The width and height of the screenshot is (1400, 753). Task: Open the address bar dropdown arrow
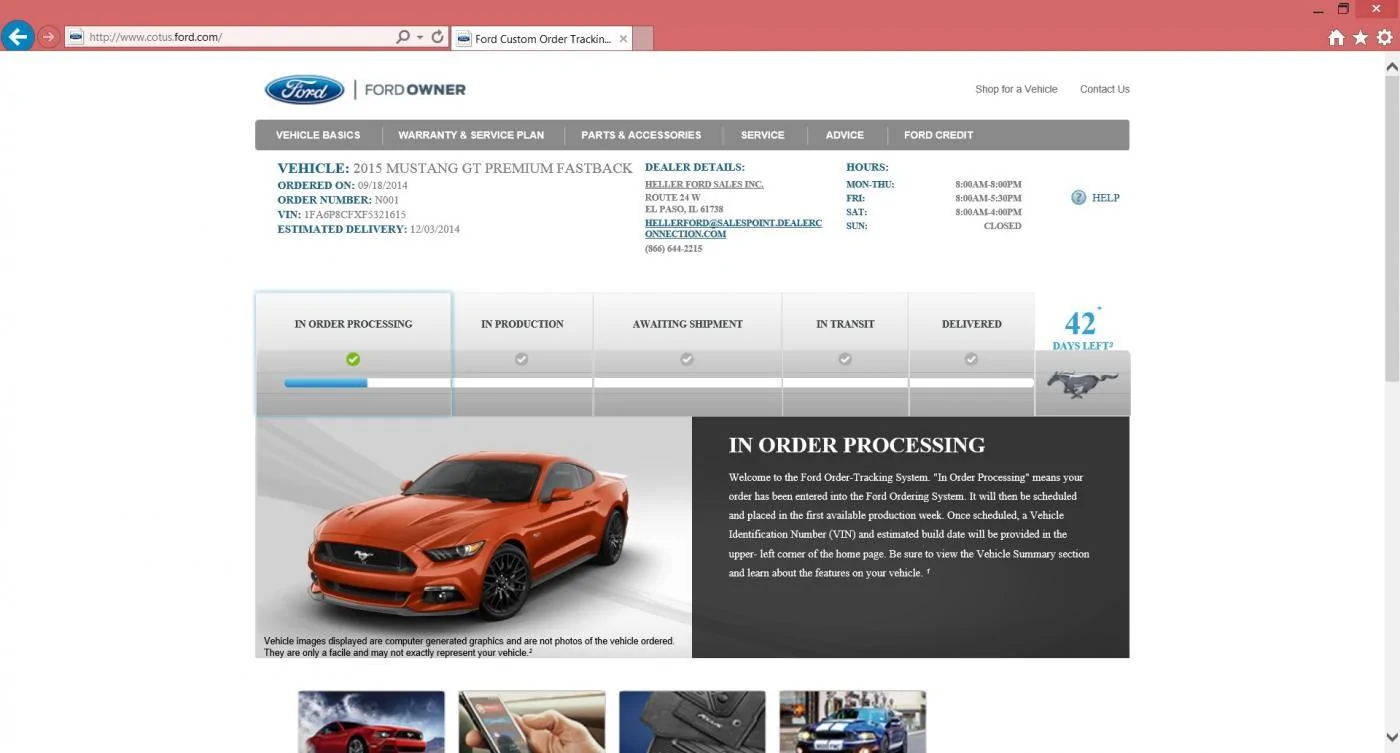pos(420,37)
